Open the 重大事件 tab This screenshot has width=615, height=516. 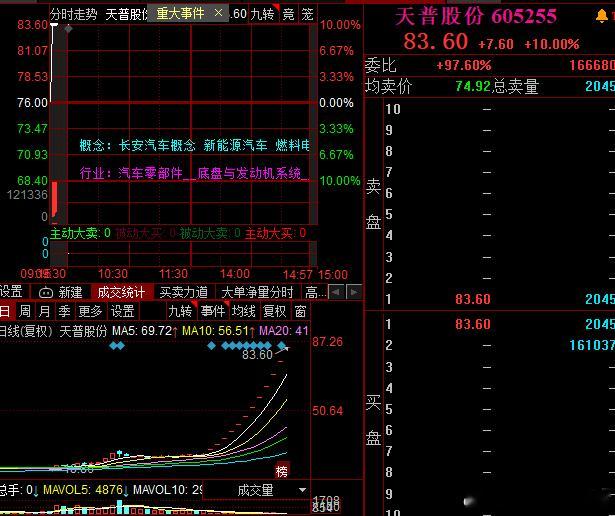click(180, 14)
